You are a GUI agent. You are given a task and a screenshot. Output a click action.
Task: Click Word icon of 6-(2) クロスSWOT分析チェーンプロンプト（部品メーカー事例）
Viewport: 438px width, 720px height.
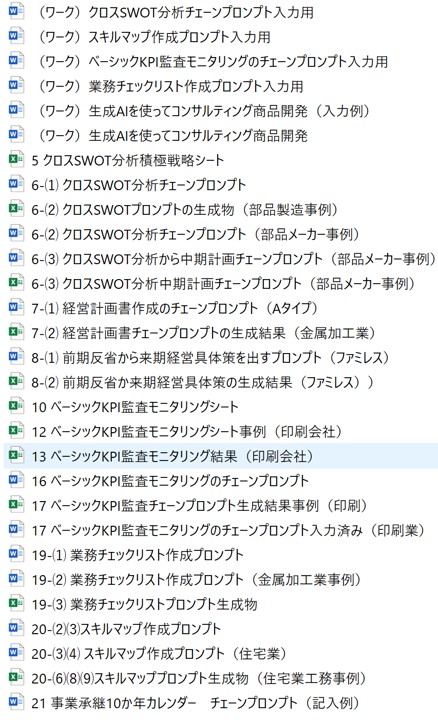click(x=16, y=233)
